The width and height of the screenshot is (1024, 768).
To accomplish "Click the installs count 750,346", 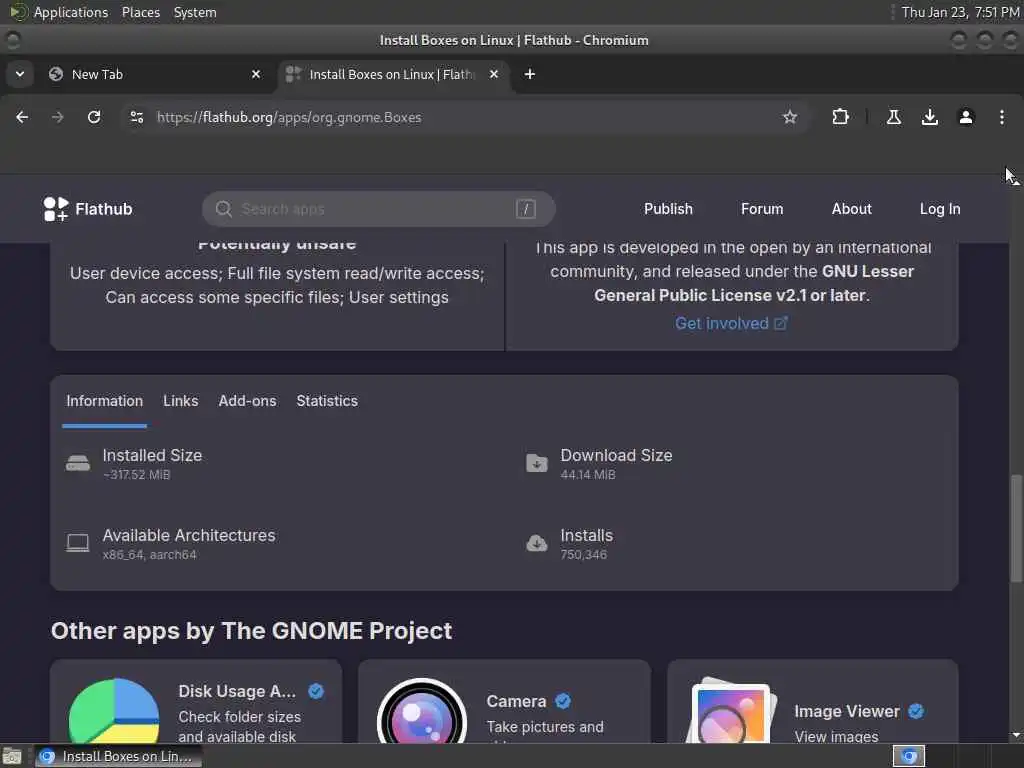I will coord(583,554).
